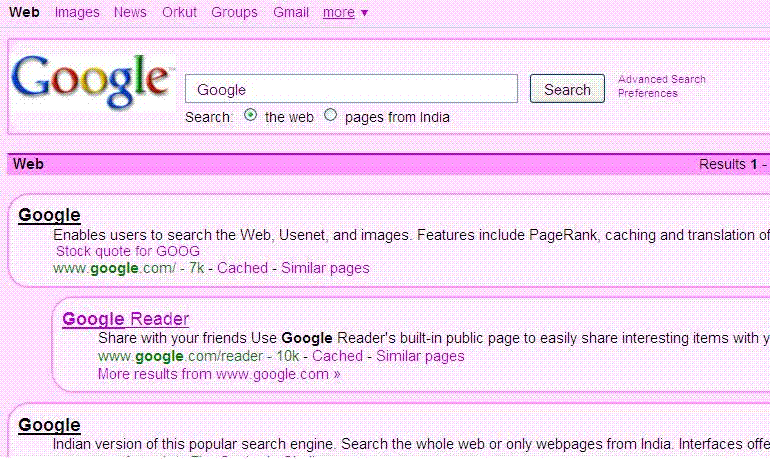This screenshot has width=770, height=459.
Task: Expand the 'more' dropdown in top navigation
Action: pos(345,12)
